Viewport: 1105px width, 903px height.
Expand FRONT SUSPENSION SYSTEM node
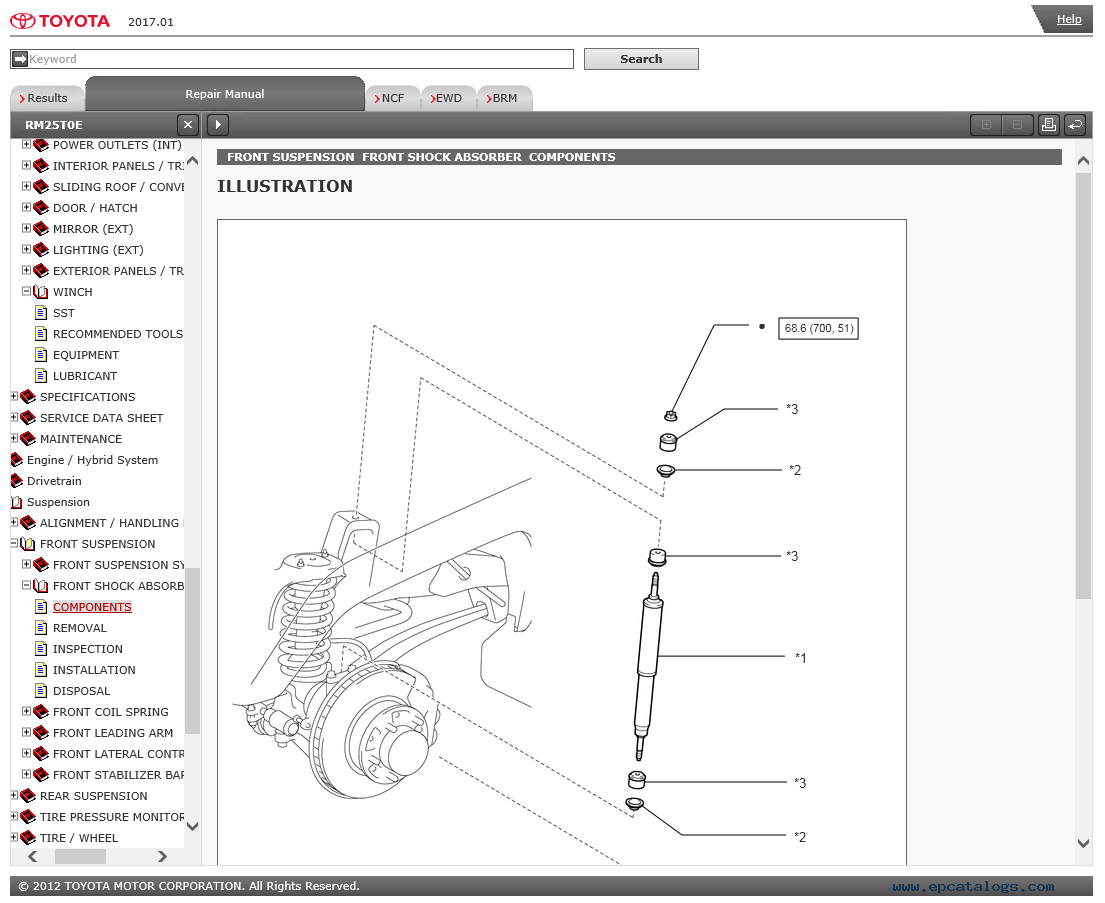pyautogui.click(x=26, y=564)
